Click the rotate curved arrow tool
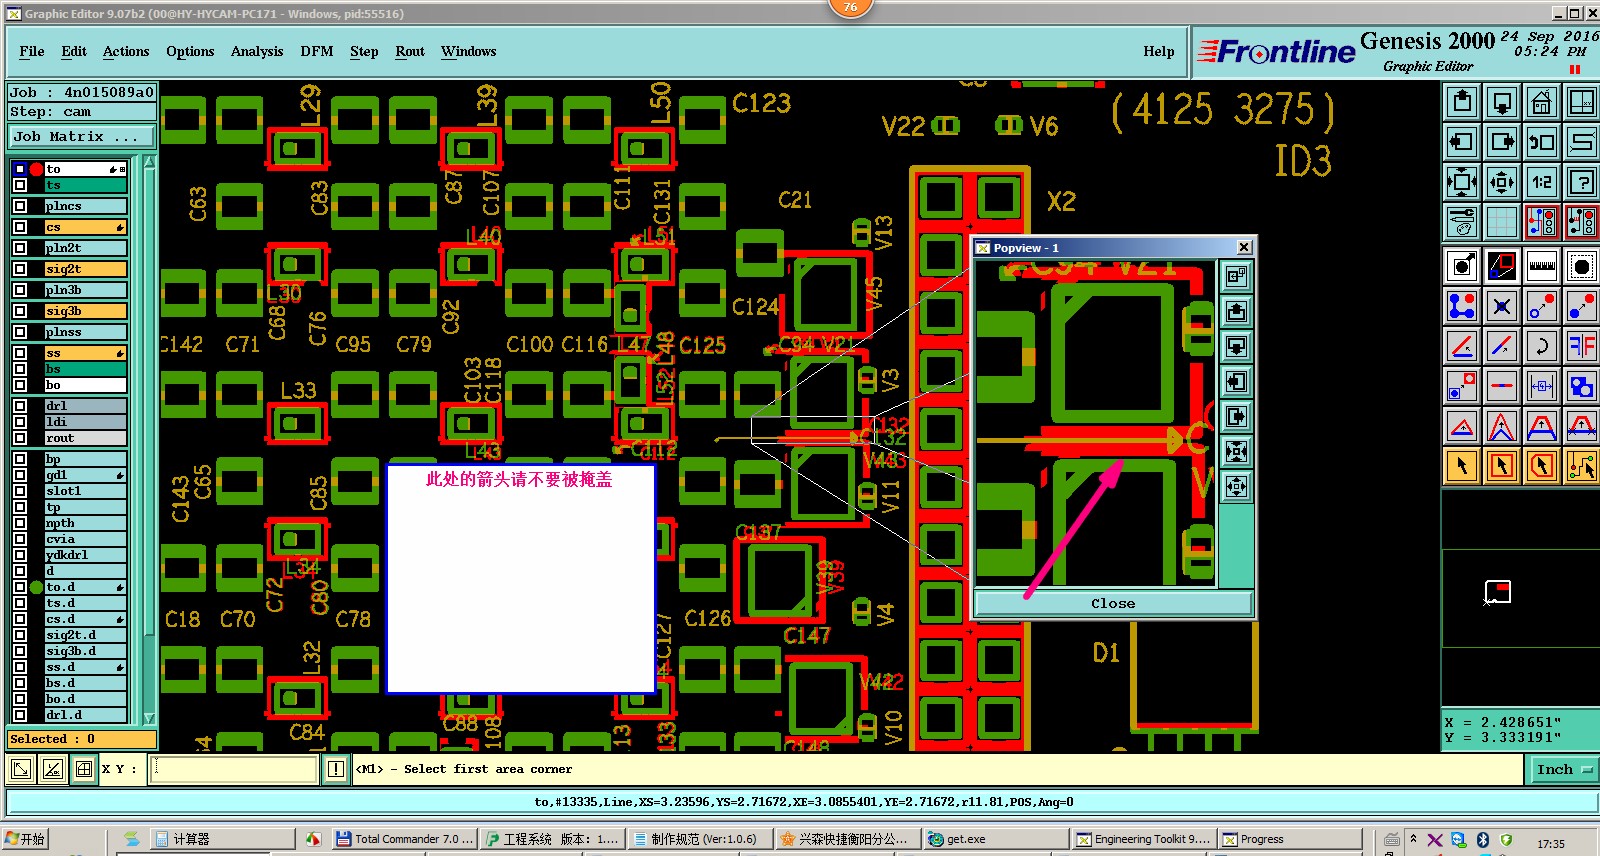Viewport: 1600px width, 856px height. pos(1542,346)
